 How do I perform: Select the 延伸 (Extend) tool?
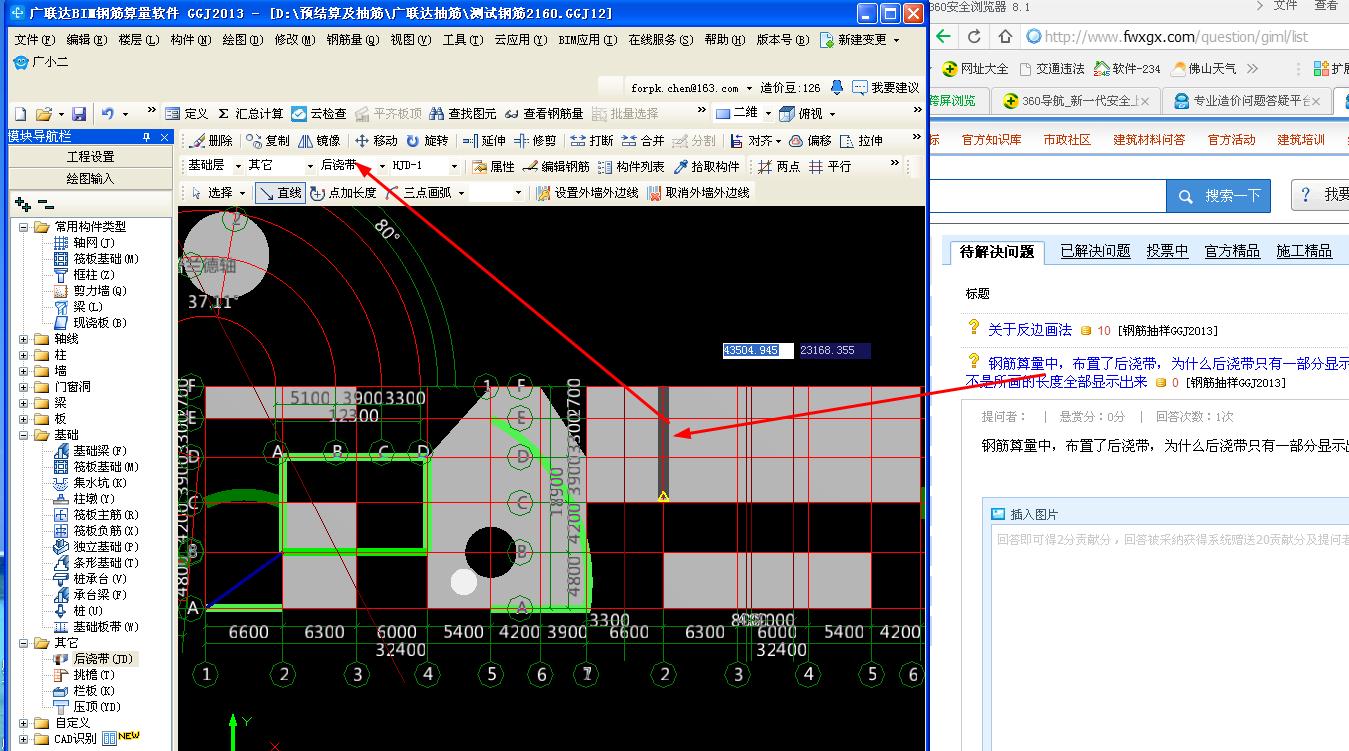point(485,141)
